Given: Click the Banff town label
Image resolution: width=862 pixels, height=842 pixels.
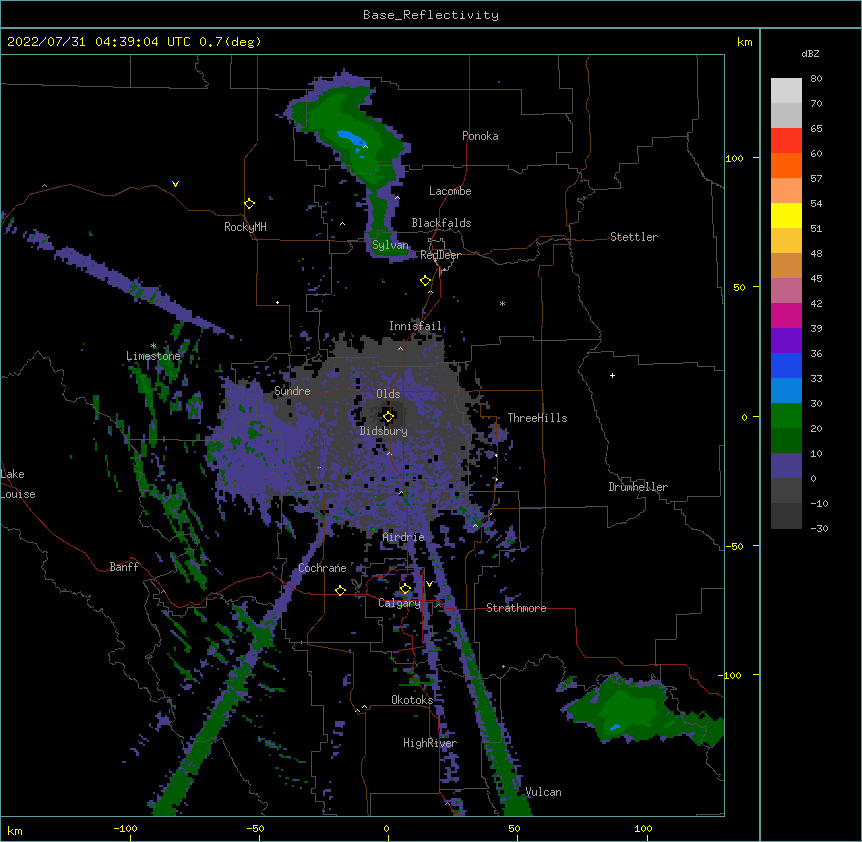Looking at the screenshot, I should click(124, 567).
